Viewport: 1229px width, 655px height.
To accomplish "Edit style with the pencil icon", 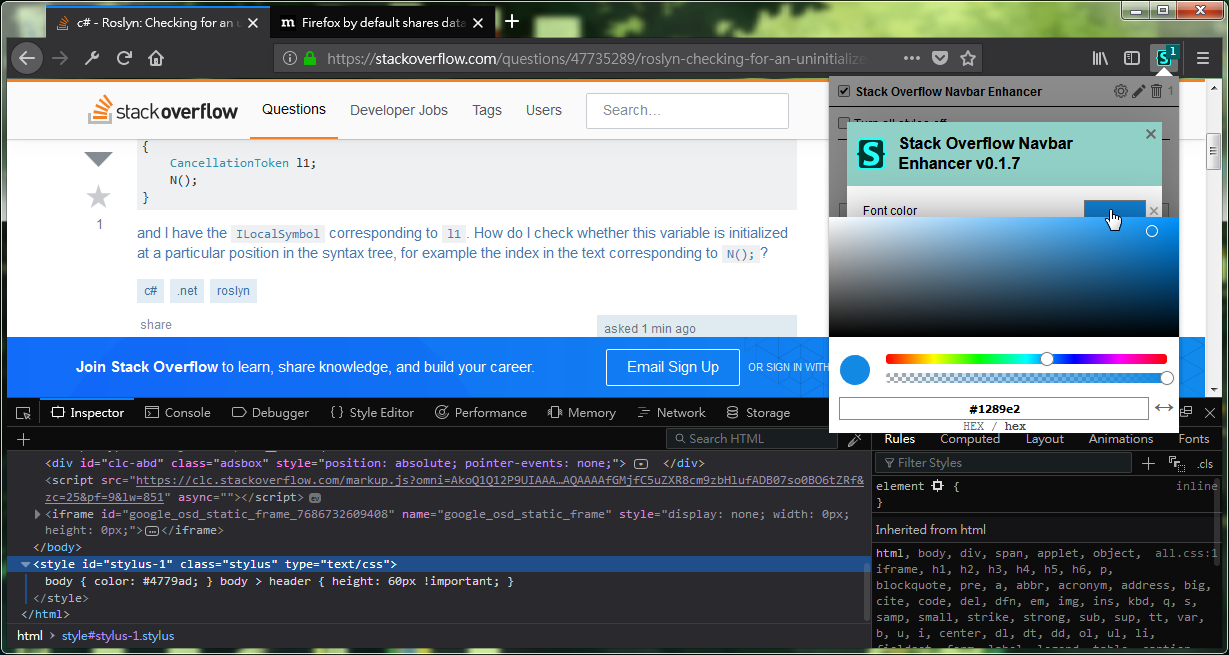I will pyautogui.click(x=1138, y=91).
